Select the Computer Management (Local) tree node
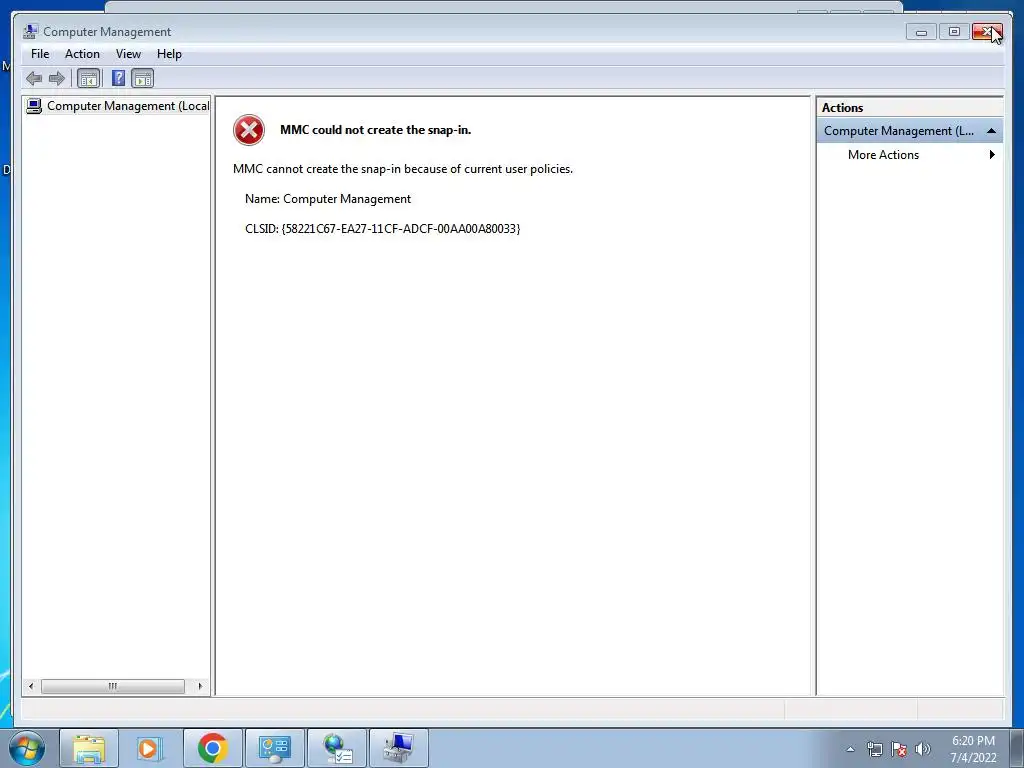 pos(118,106)
